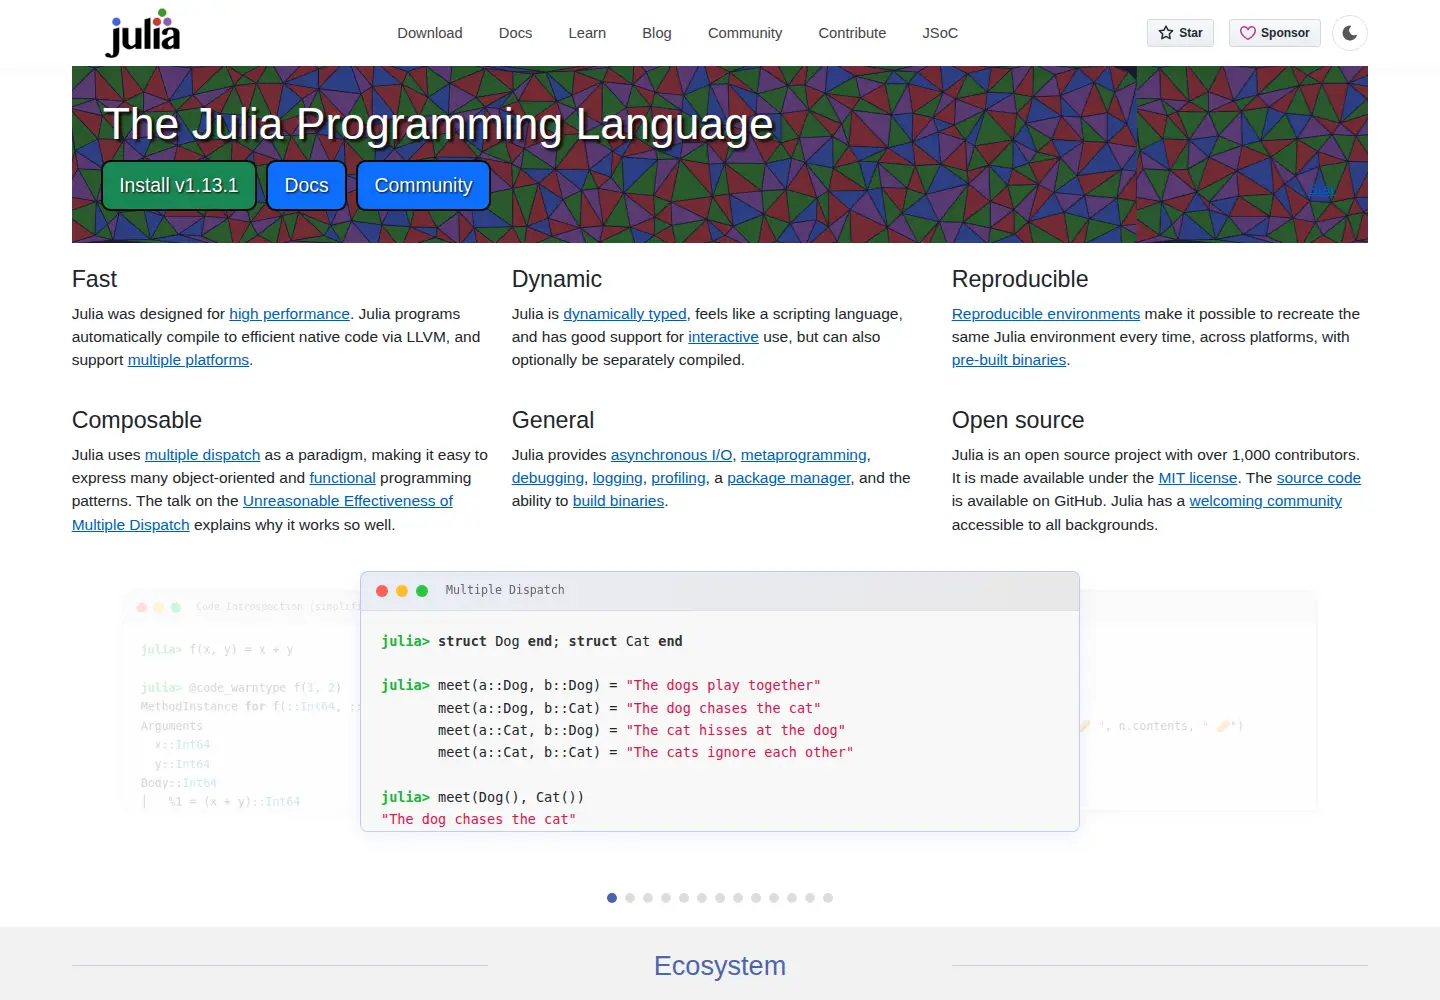
Task: Open Community in the top navigation
Action: [745, 33]
